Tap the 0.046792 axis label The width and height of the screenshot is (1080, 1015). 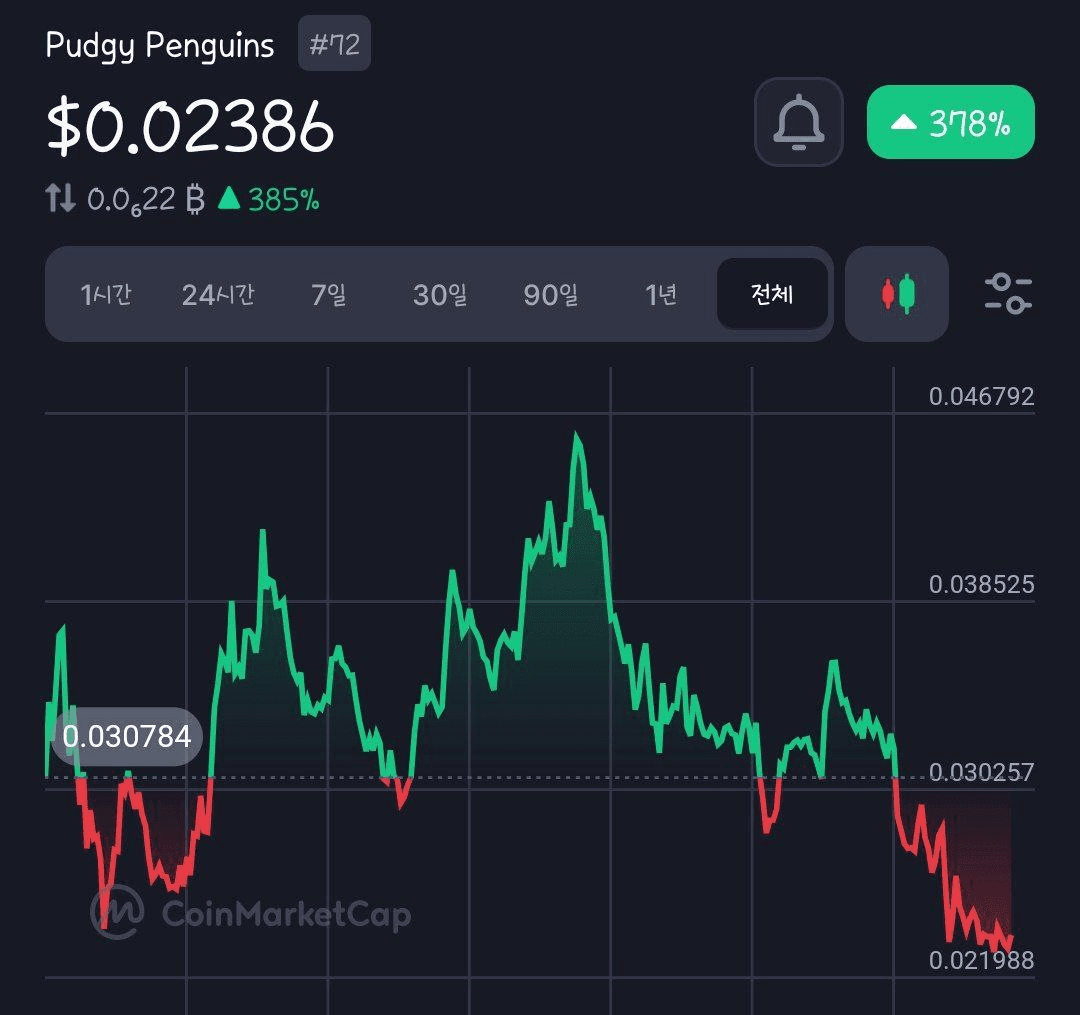click(x=982, y=397)
